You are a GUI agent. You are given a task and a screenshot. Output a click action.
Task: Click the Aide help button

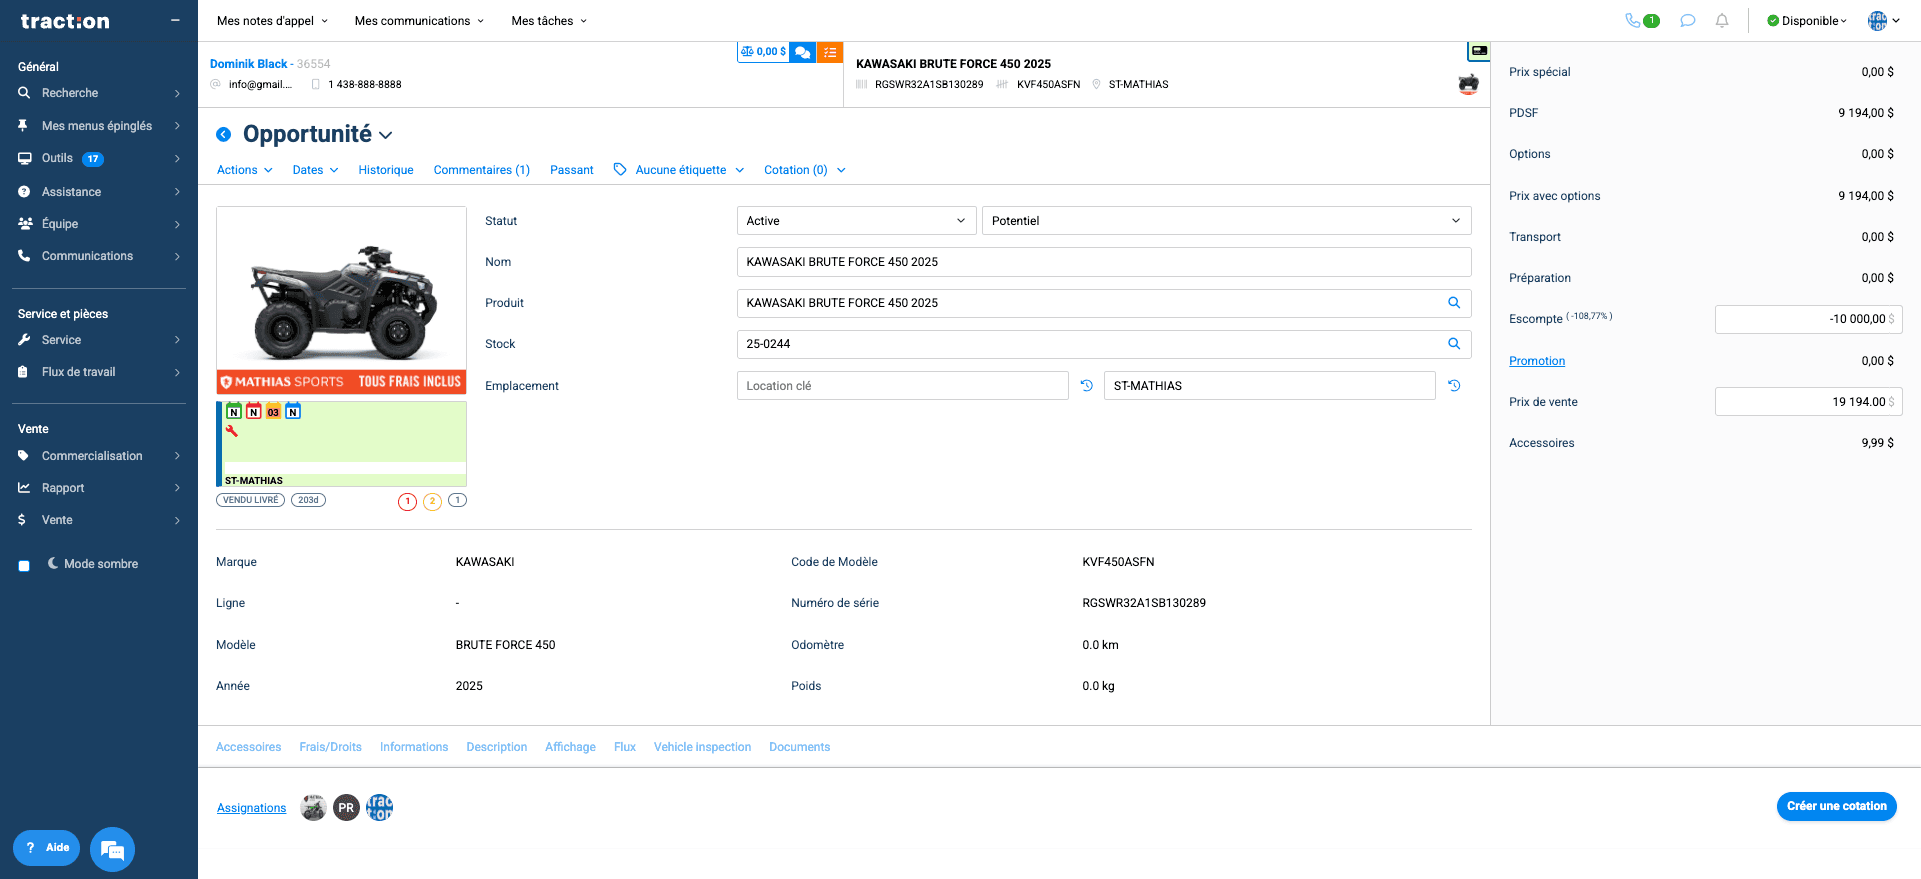point(46,848)
